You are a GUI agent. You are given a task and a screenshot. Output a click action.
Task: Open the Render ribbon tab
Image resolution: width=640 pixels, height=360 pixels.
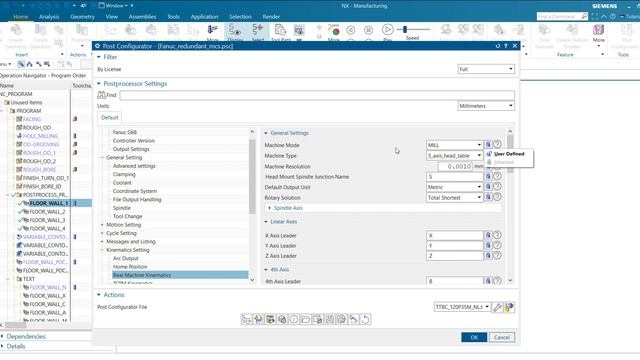[x=271, y=17]
